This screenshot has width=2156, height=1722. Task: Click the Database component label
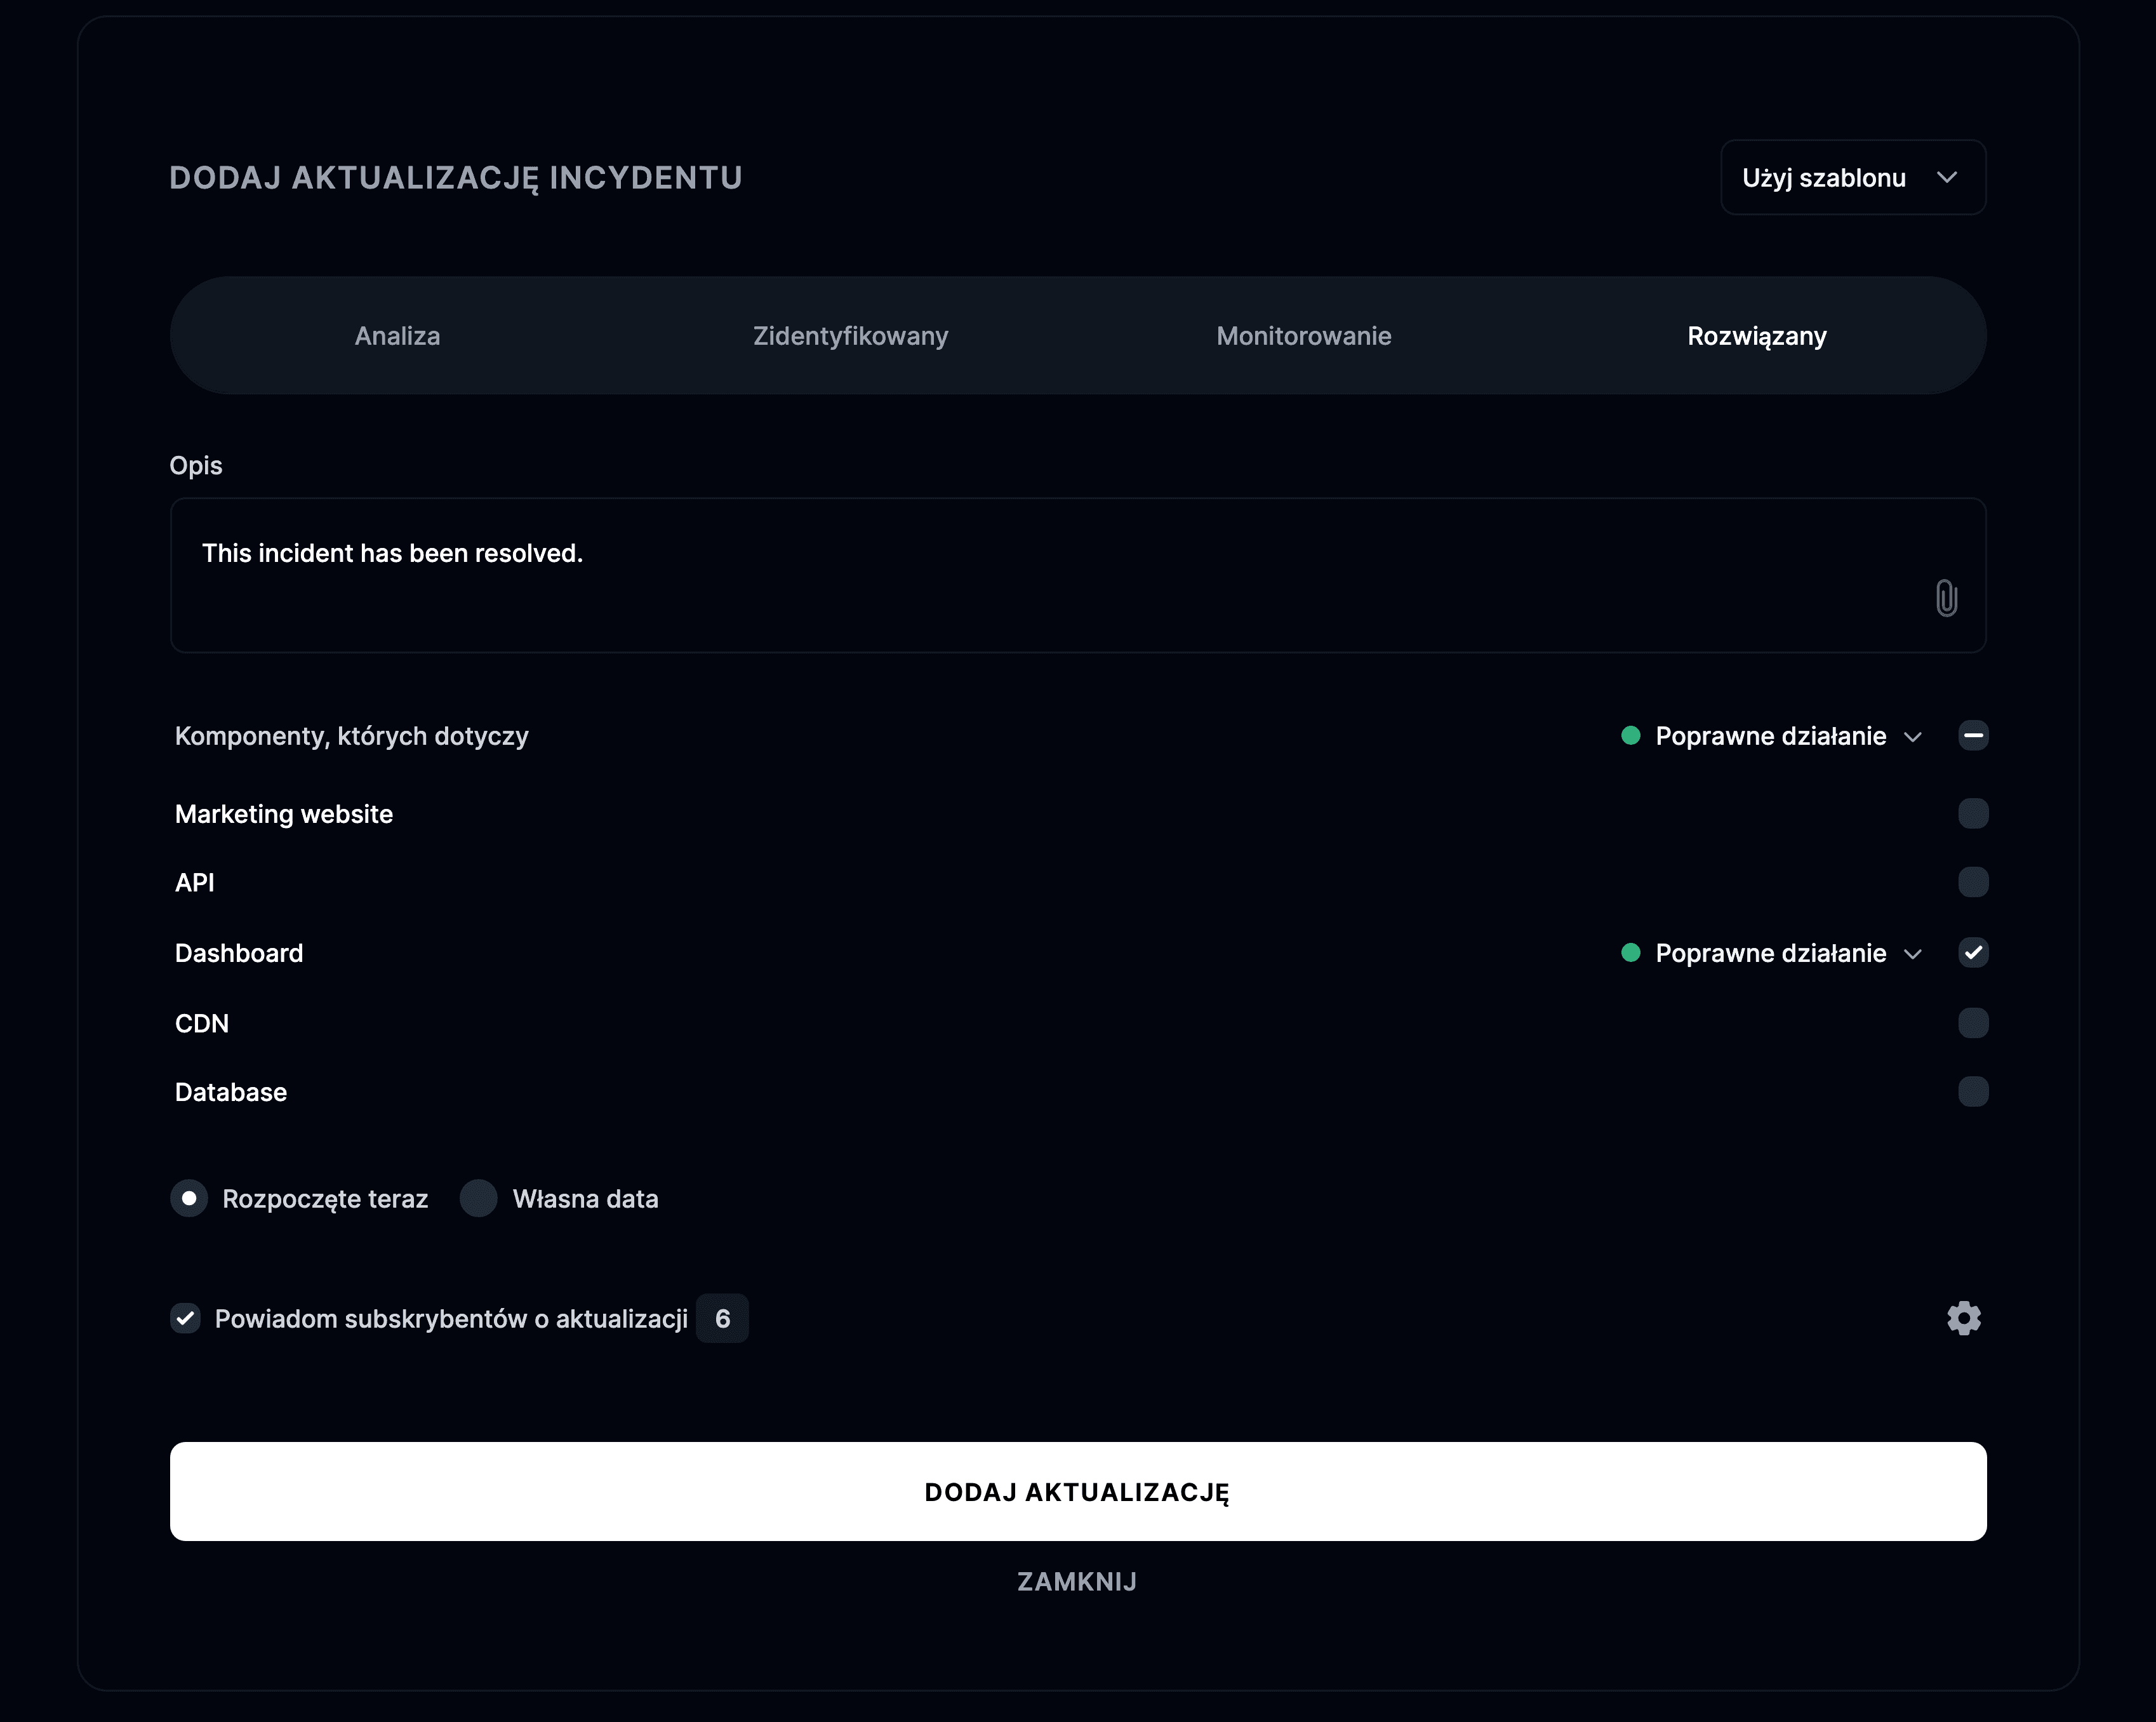231,1092
